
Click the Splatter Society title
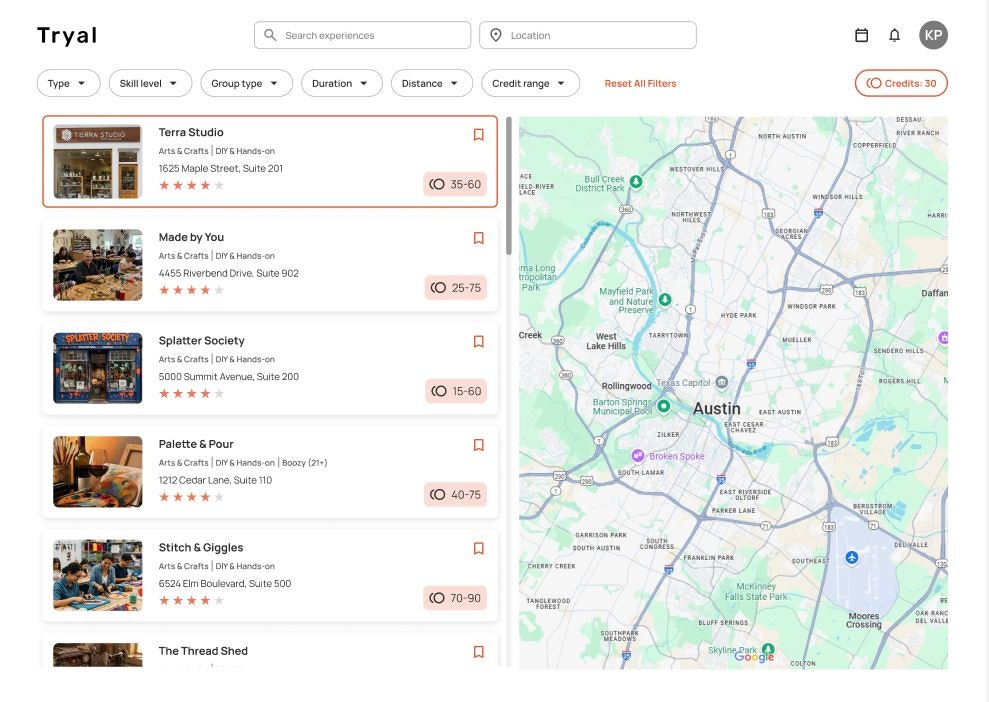point(201,341)
